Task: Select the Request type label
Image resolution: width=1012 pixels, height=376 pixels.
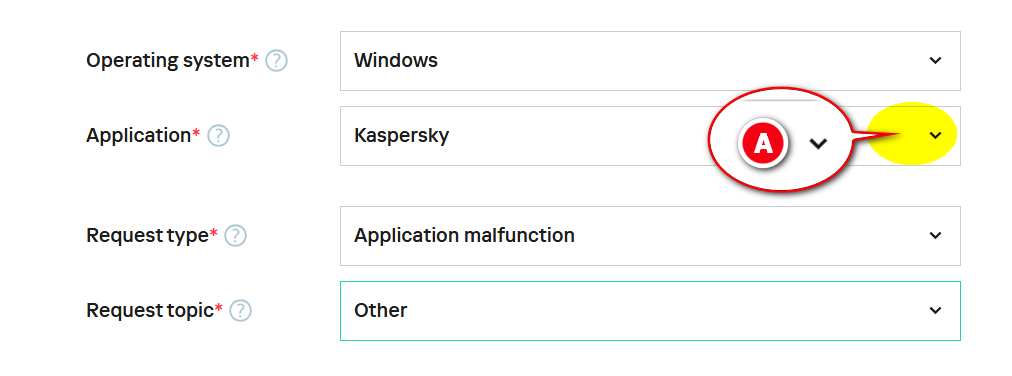Action: tap(148, 236)
